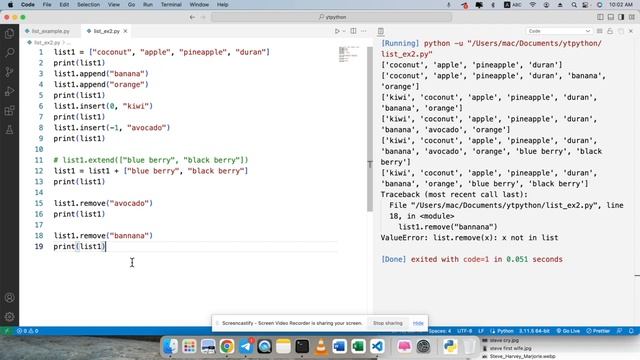The image size is (640, 360).
Task: Click Stop sharing in Screencastify bar
Action: (x=387, y=323)
